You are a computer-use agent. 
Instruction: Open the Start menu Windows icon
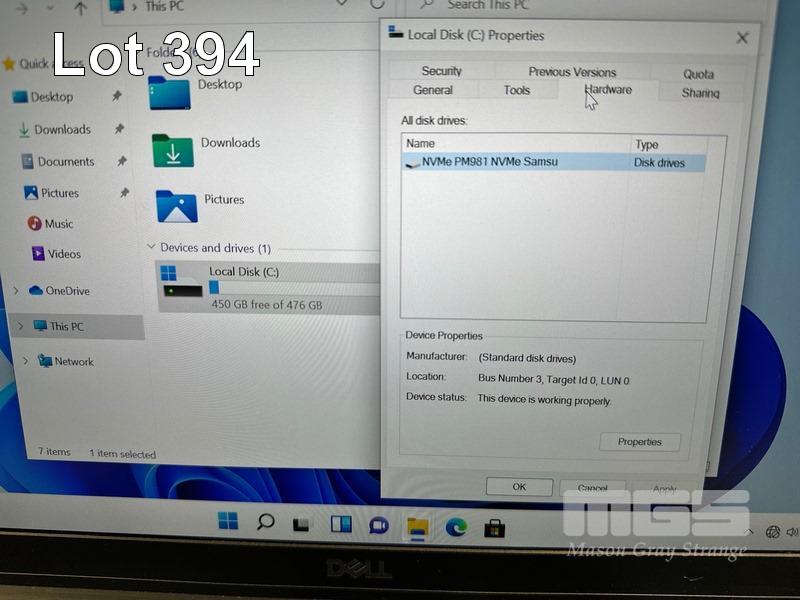coord(228,521)
